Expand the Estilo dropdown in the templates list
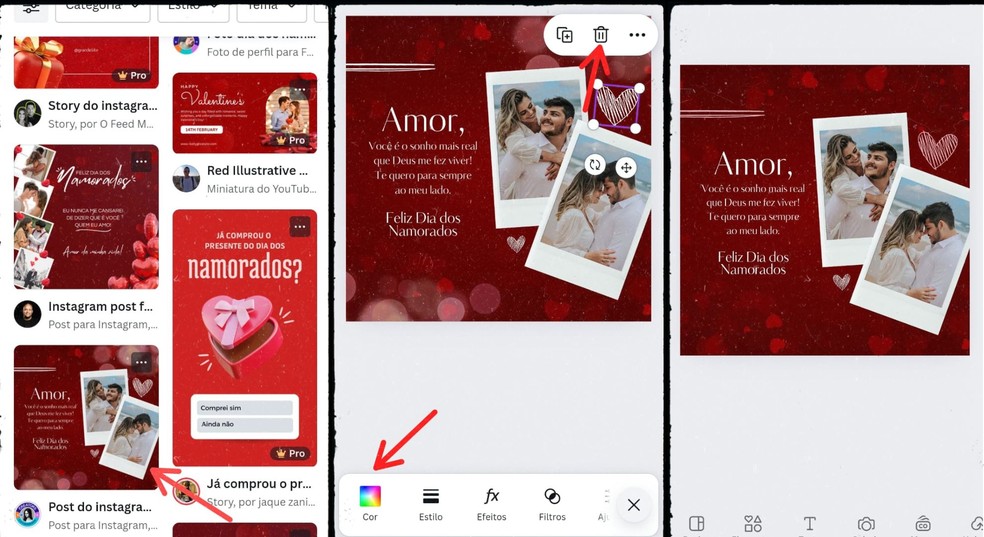 coord(193,9)
